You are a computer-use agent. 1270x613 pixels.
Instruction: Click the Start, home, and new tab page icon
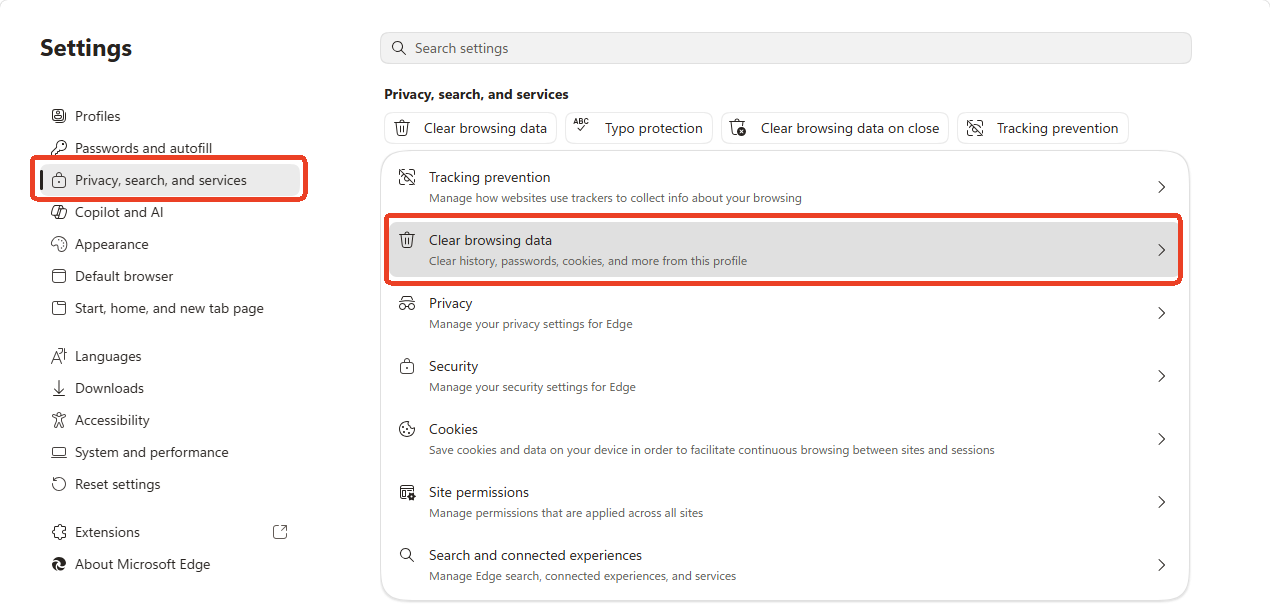pos(59,308)
